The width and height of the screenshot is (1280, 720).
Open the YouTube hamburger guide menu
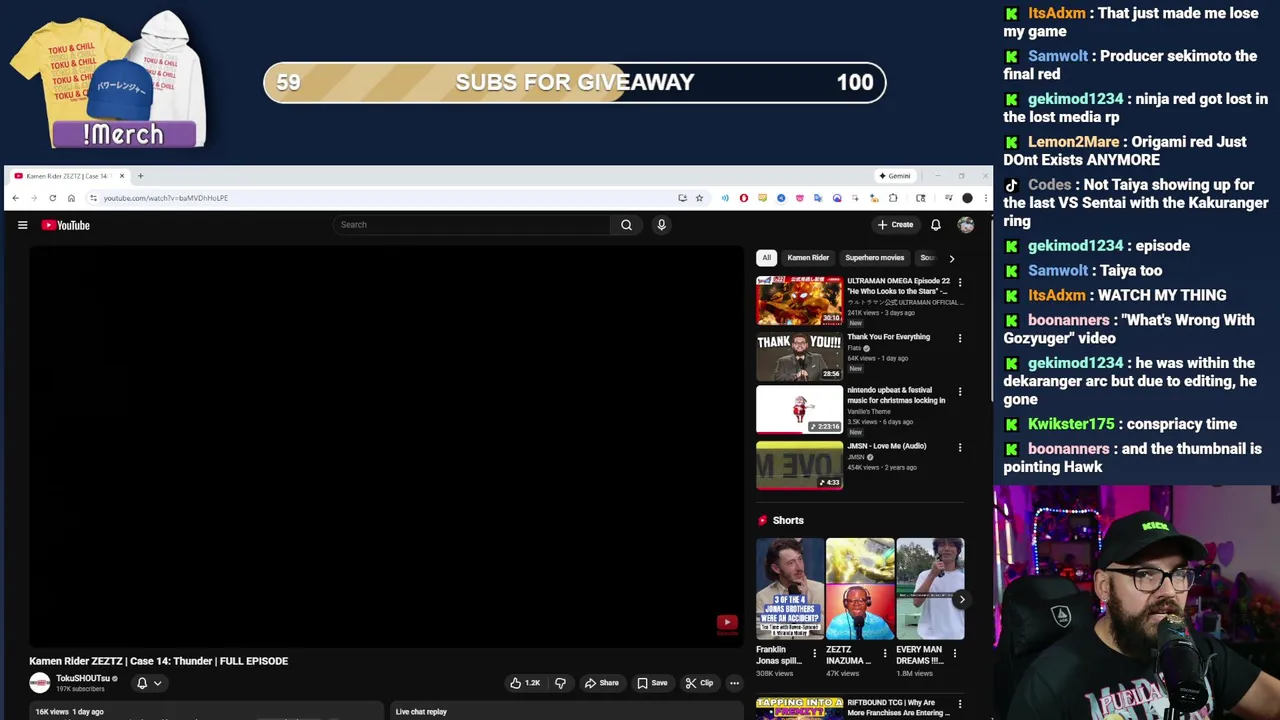22,225
